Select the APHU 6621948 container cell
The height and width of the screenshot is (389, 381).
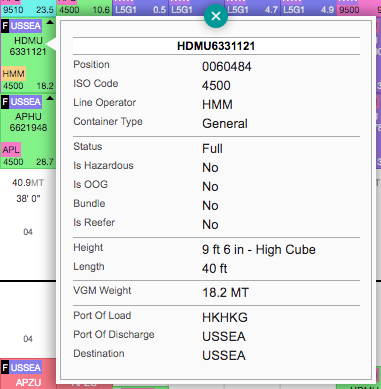(x=28, y=131)
